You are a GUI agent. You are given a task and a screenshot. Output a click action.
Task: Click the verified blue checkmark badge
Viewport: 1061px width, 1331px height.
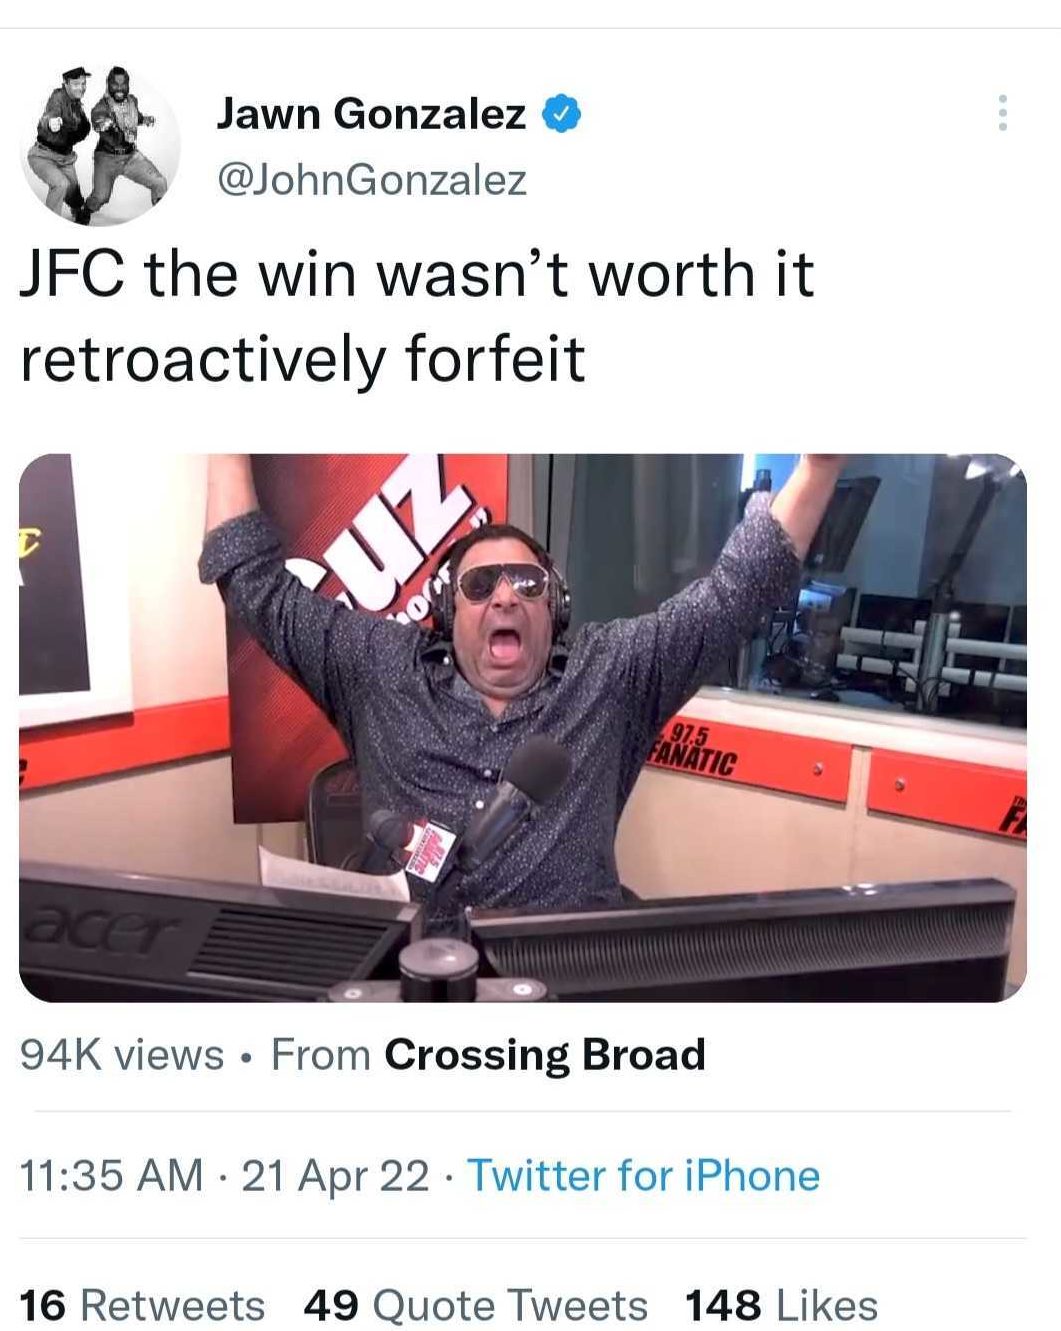click(x=562, y=114)
